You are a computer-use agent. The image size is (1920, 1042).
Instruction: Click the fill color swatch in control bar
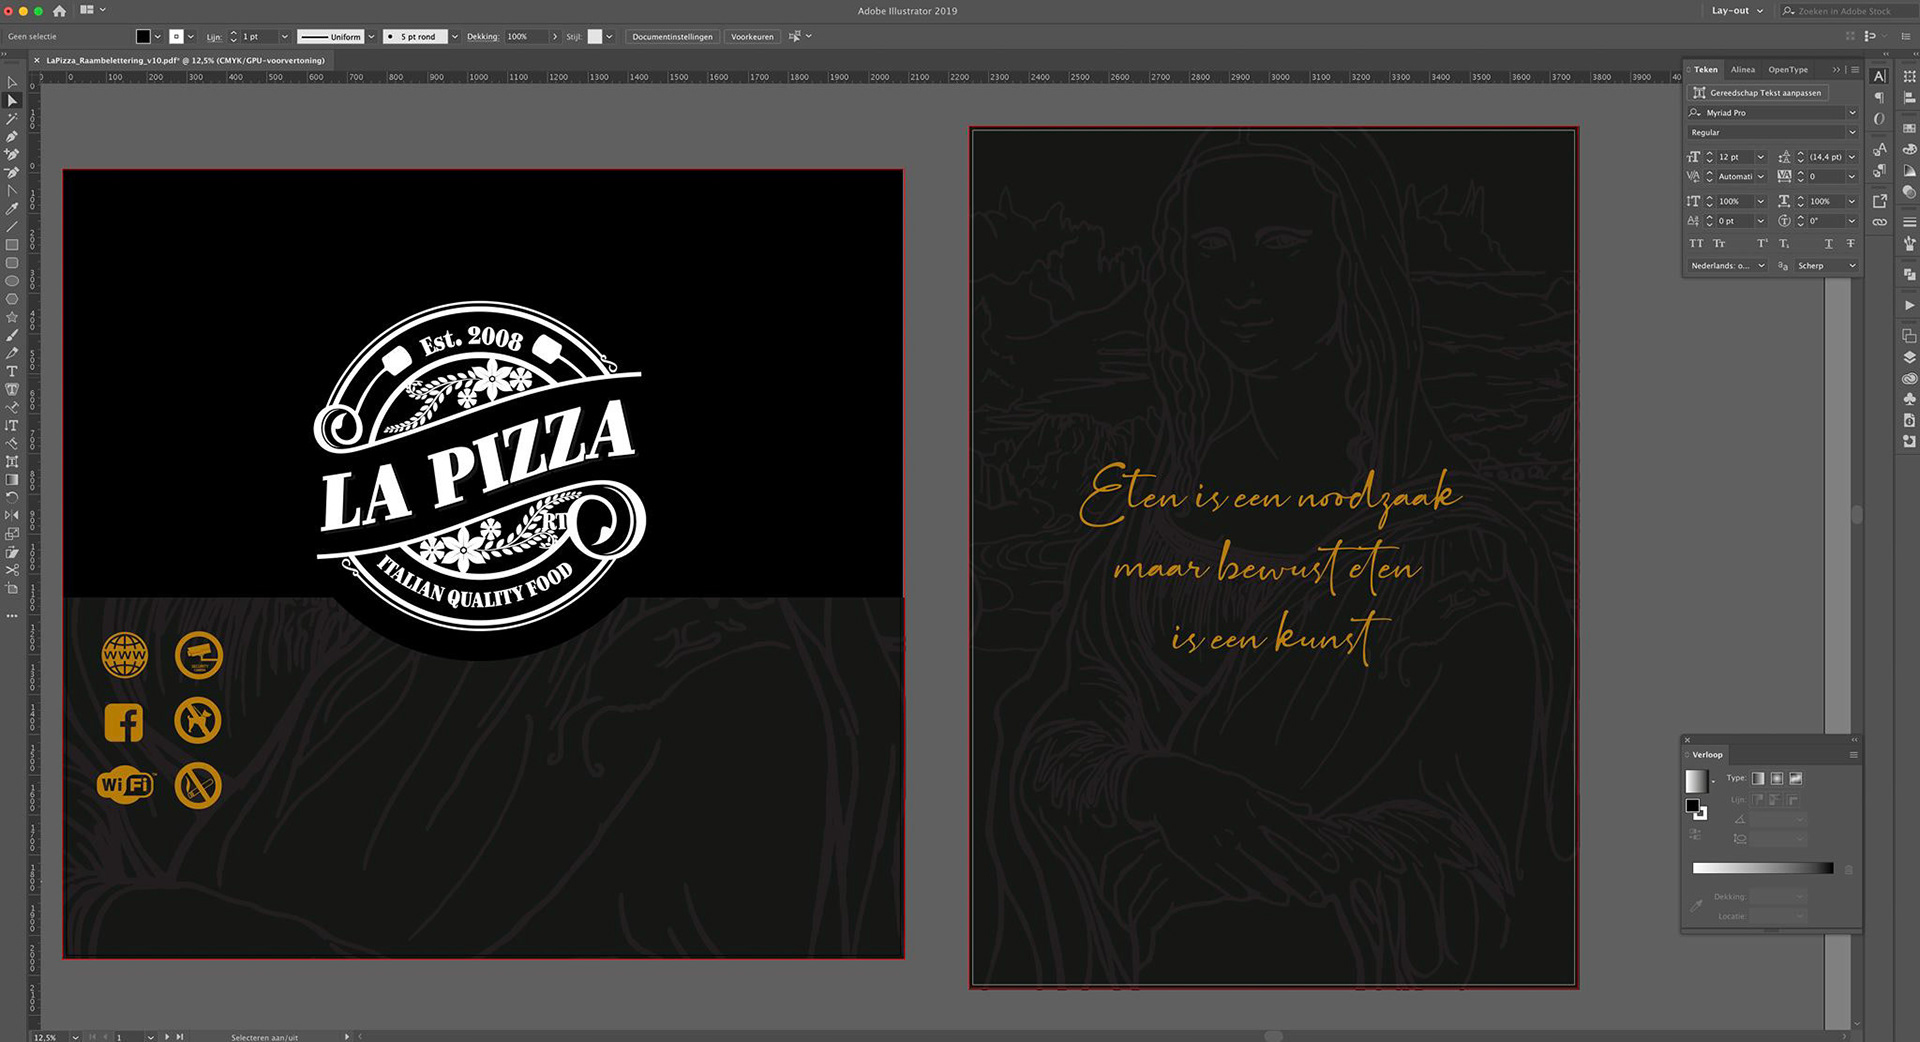coord(143,37)
